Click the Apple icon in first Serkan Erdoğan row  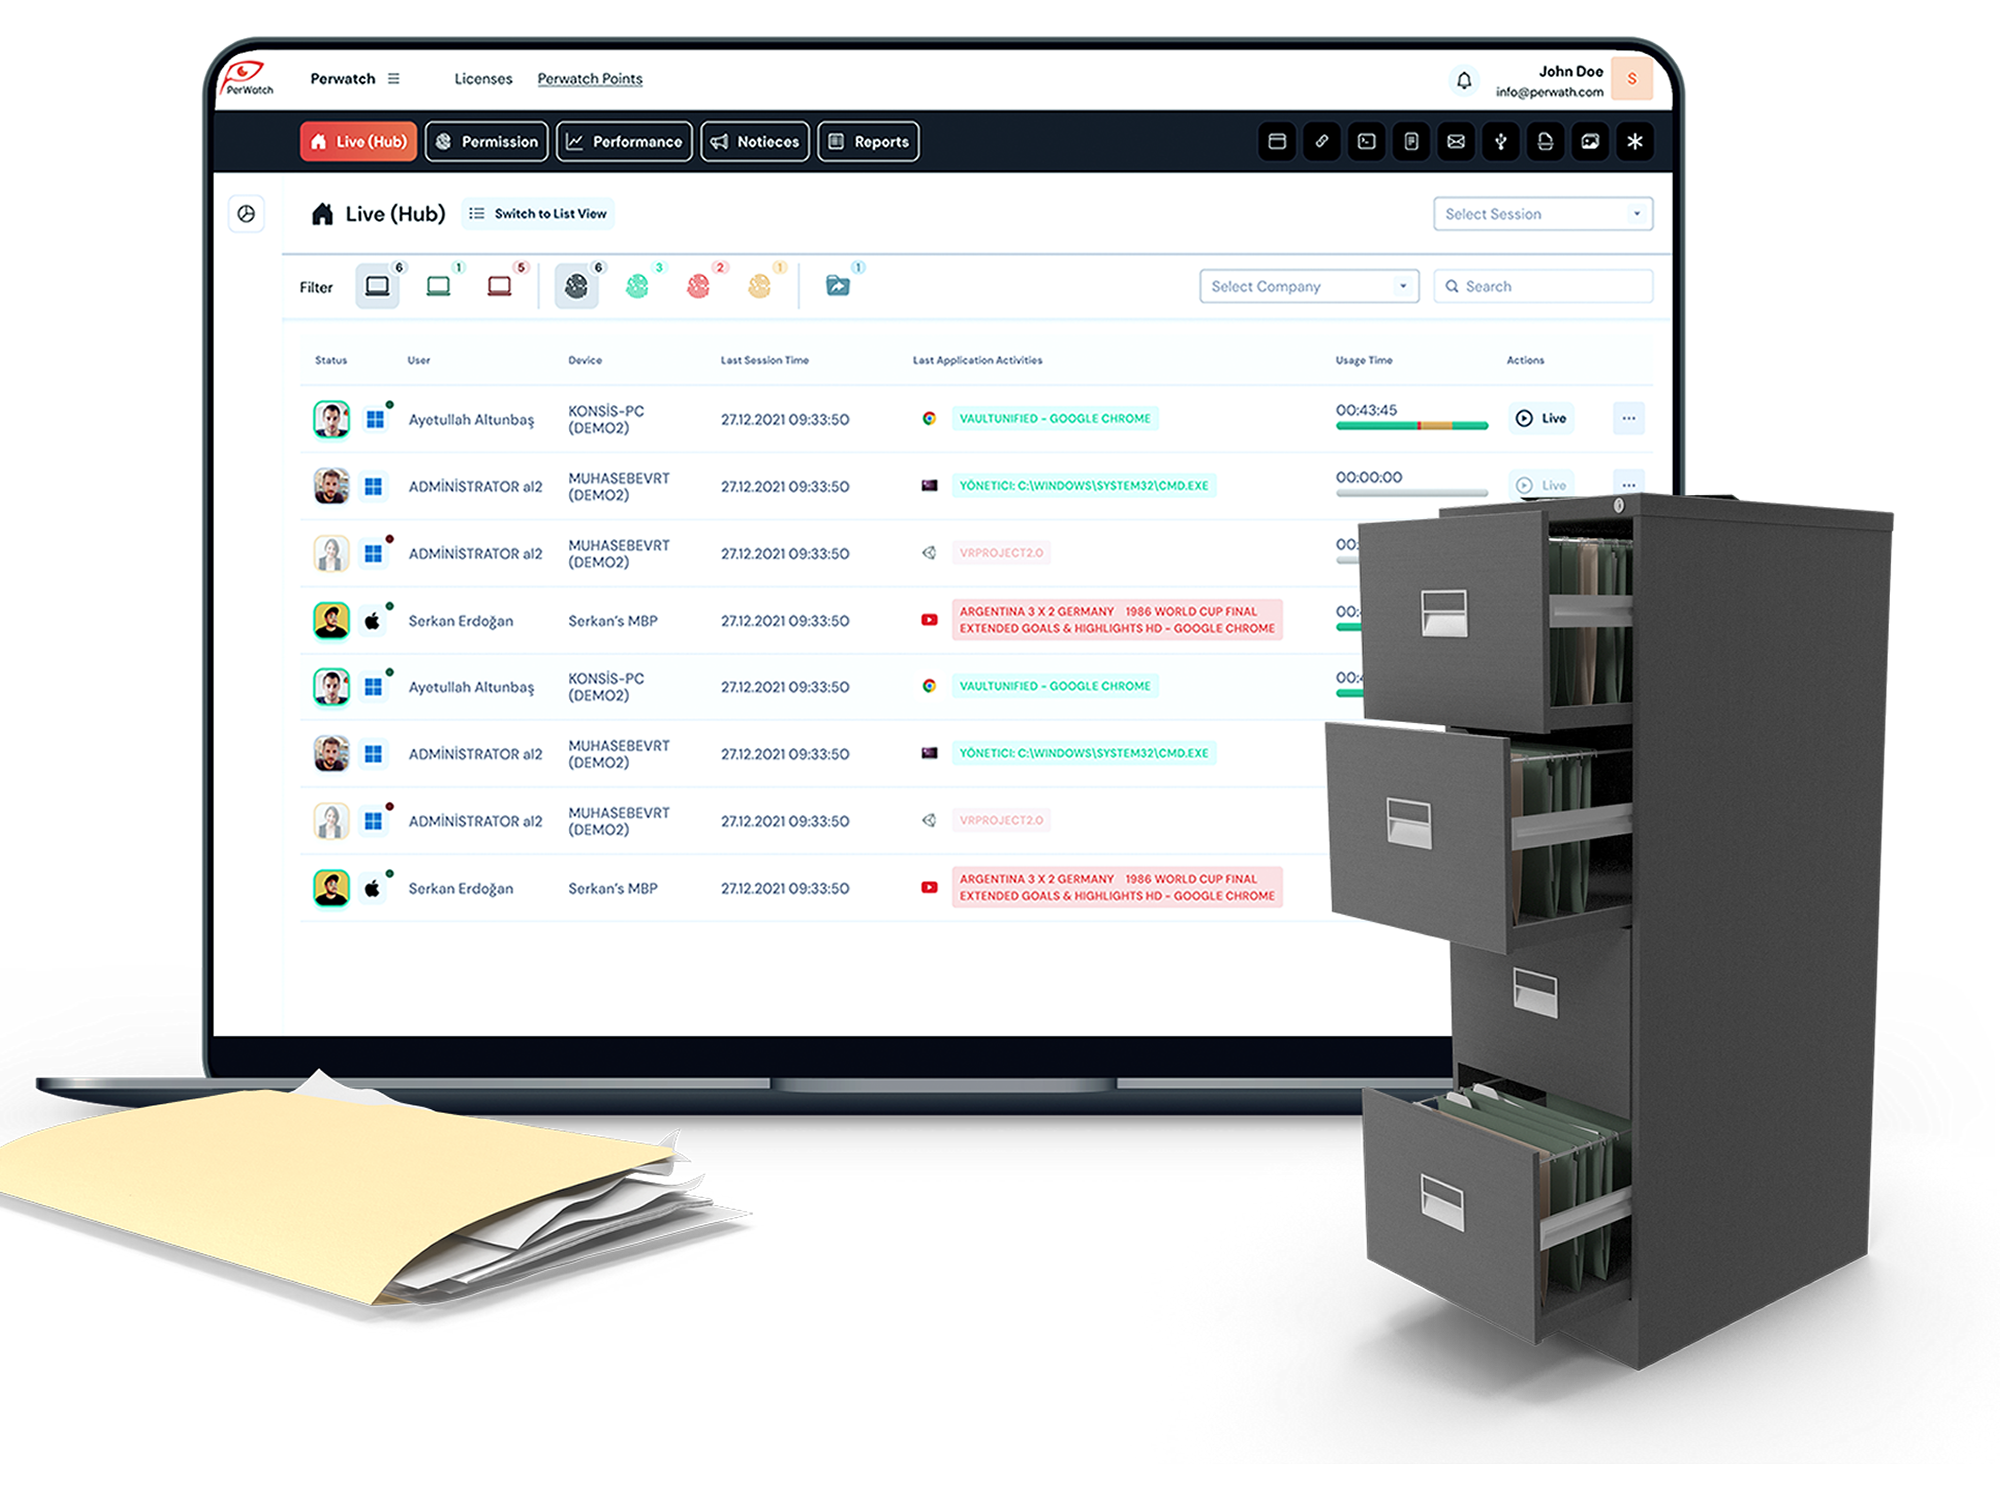point(373,621)
